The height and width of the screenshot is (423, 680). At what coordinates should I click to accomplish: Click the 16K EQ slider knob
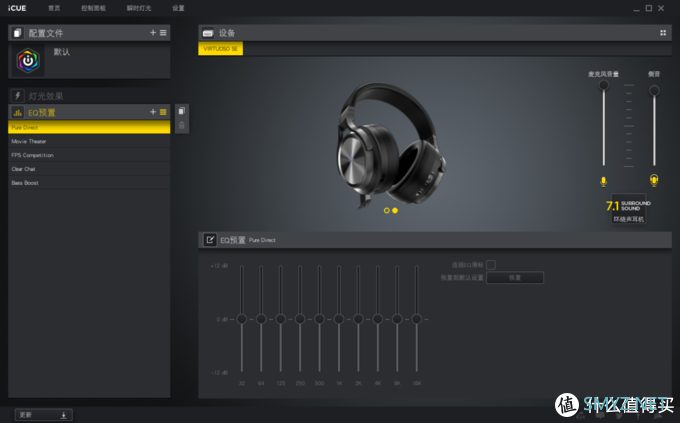[416, 319]
